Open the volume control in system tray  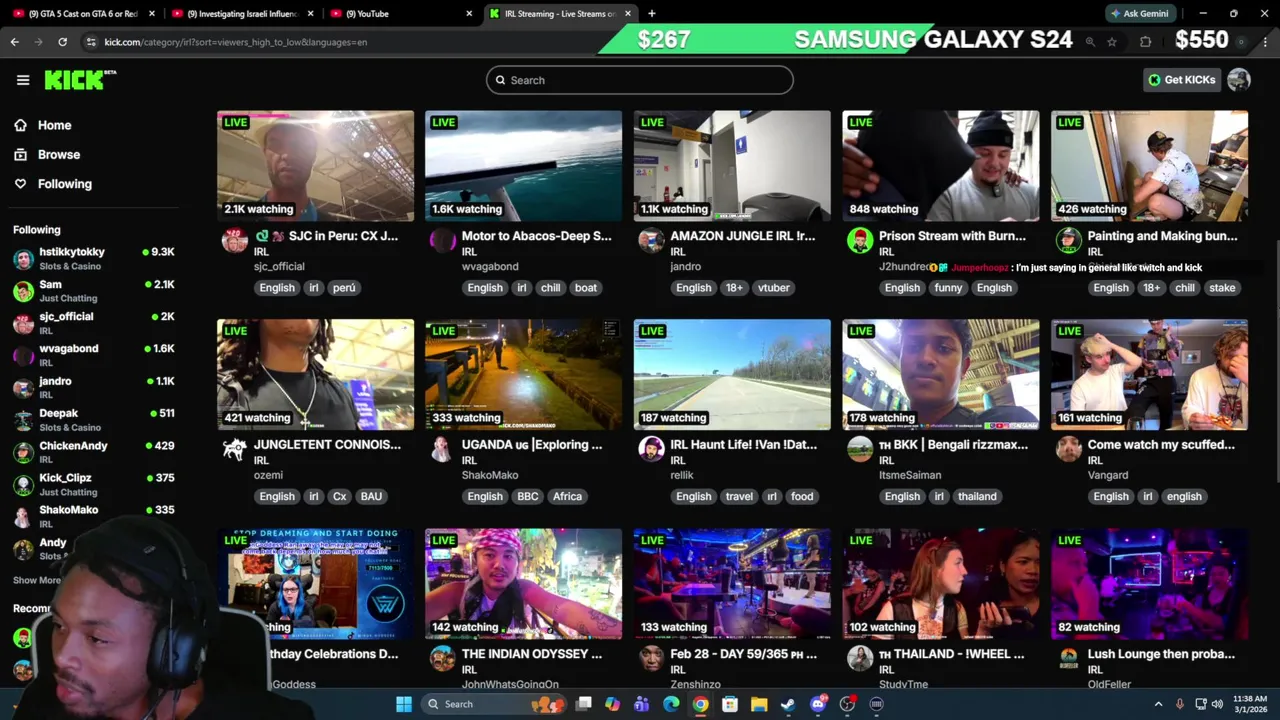(x=1218, y=704)
